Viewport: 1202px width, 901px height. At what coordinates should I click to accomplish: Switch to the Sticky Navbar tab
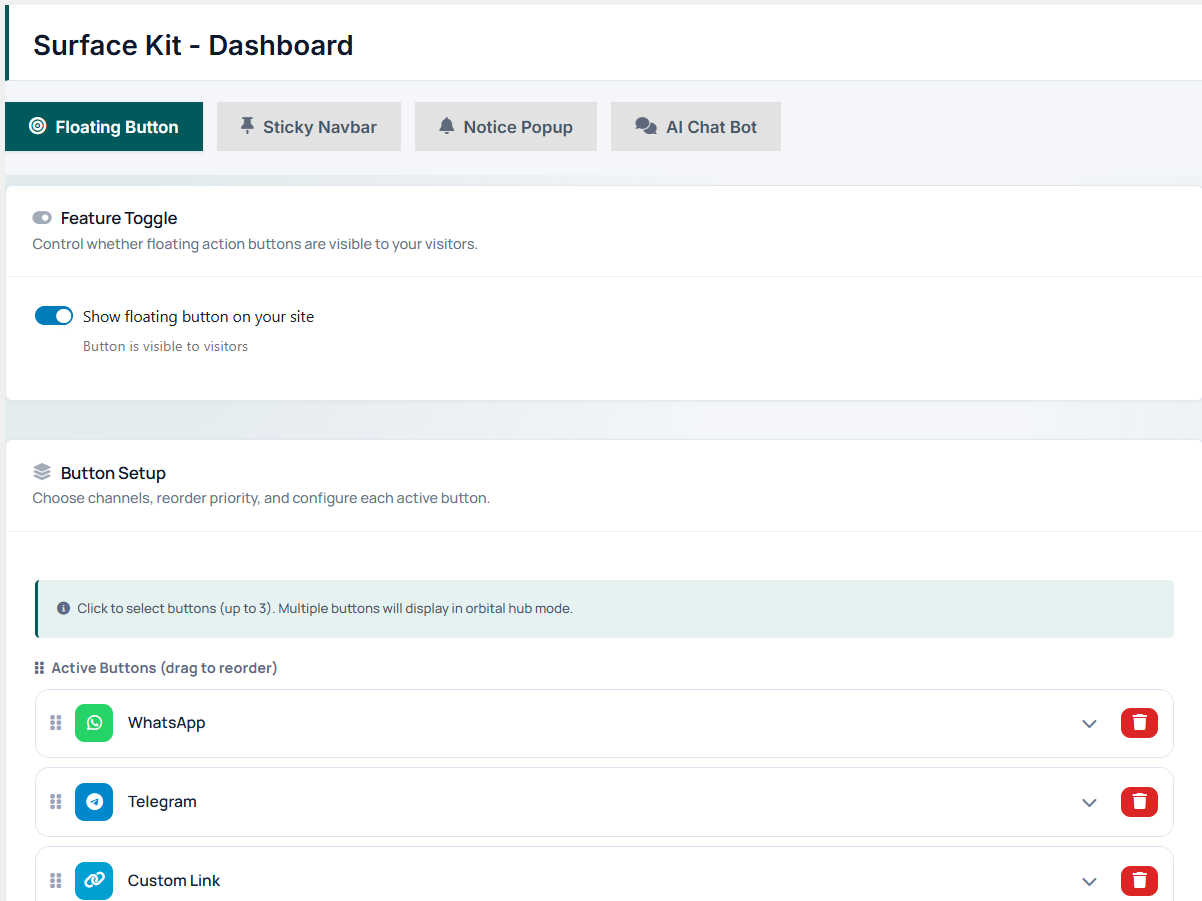click(x=308, y=127)
